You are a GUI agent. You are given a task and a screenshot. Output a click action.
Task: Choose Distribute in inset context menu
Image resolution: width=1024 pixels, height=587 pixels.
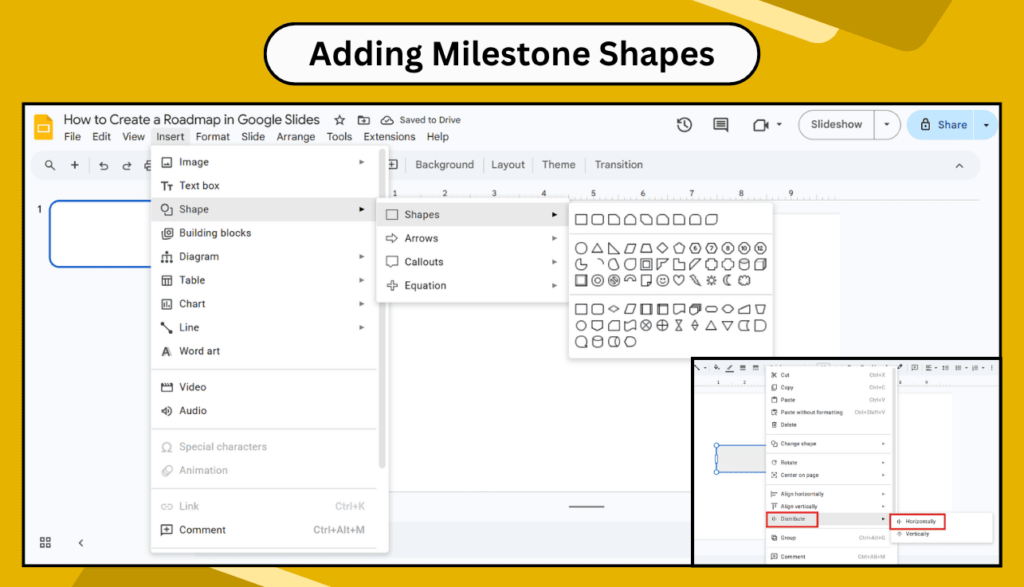[x=826, y=519]
